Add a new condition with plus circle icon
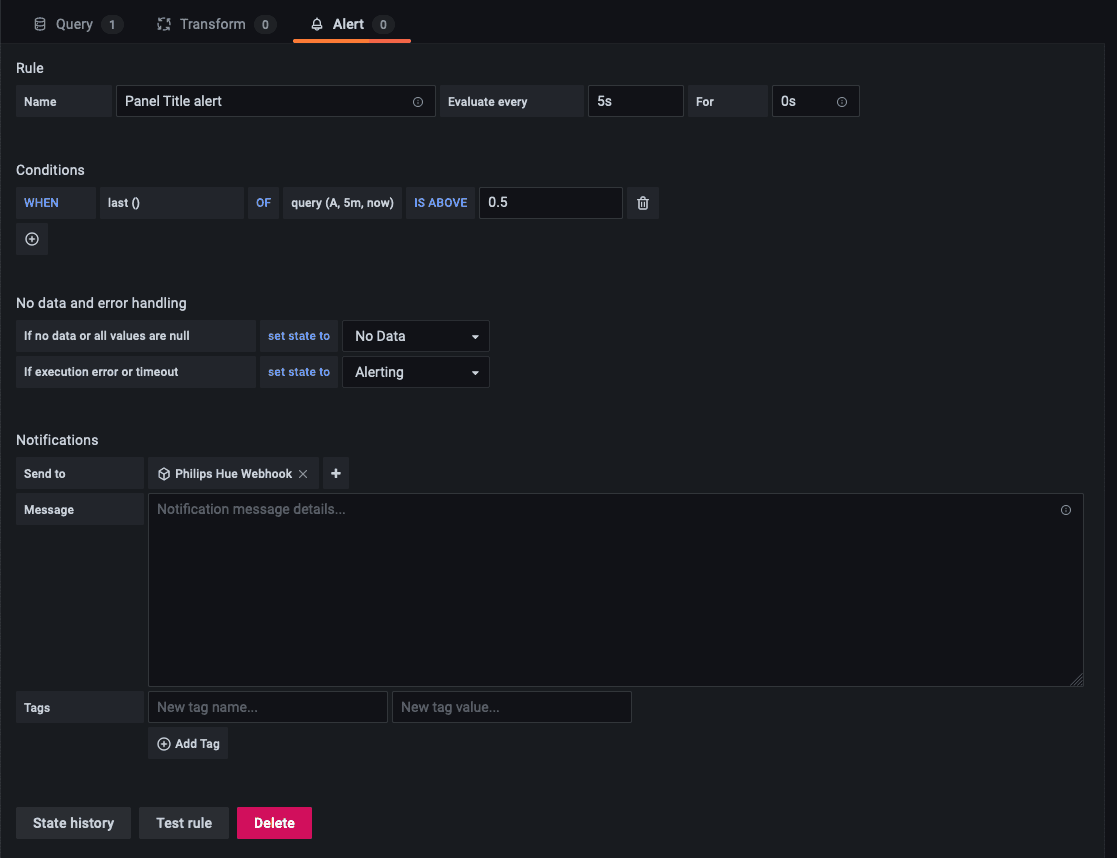The width and height of the screenshot is (1117, 858). [x=32, y=239]
